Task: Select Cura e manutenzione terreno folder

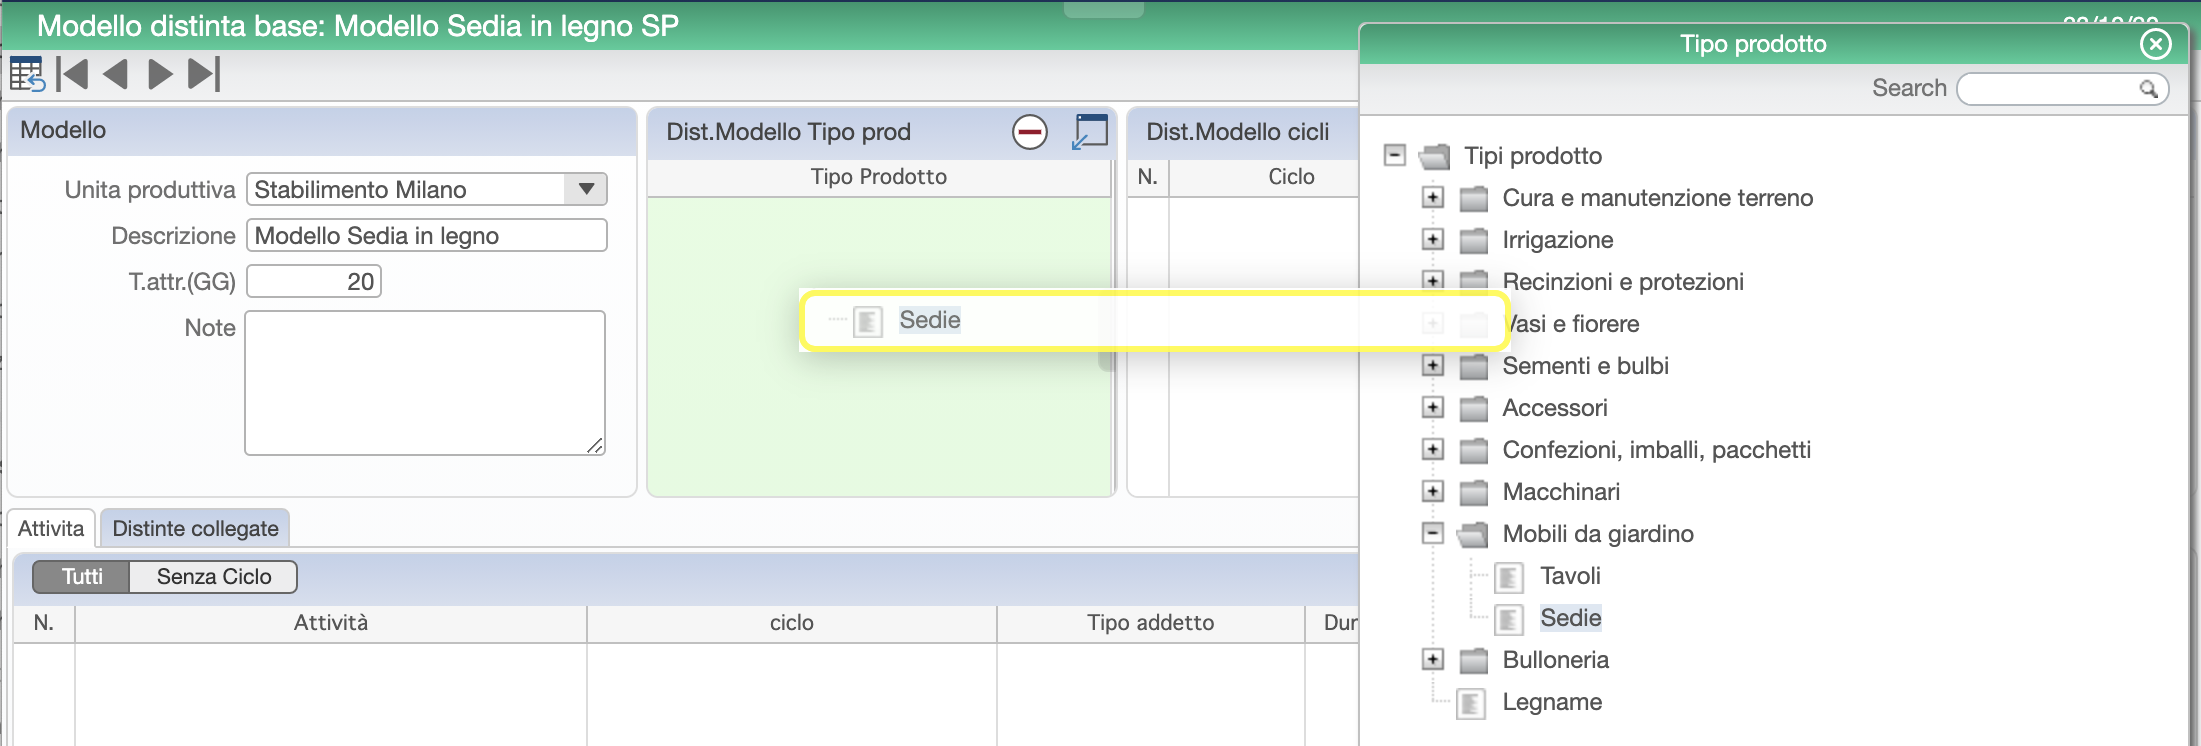Action: (x=1657, y=198)
